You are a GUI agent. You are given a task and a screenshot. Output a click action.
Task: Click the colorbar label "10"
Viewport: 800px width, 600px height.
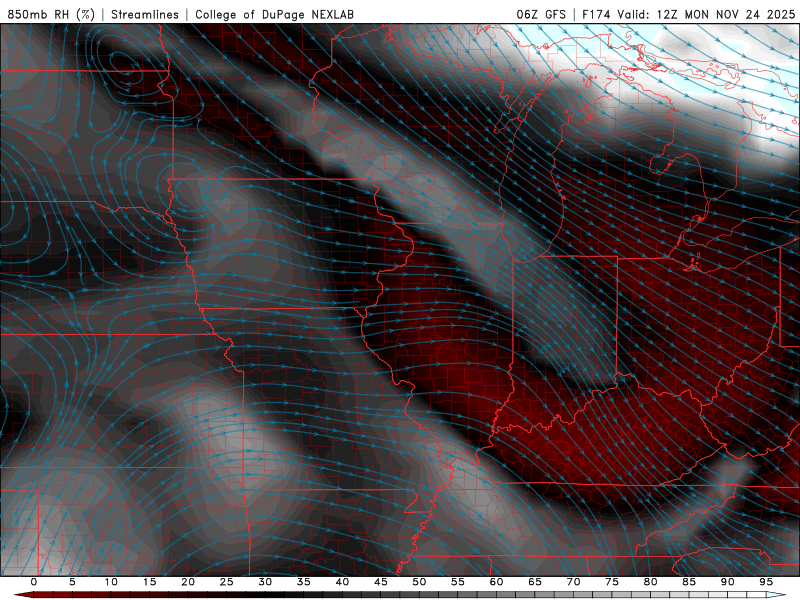click(x=111, y=582)
